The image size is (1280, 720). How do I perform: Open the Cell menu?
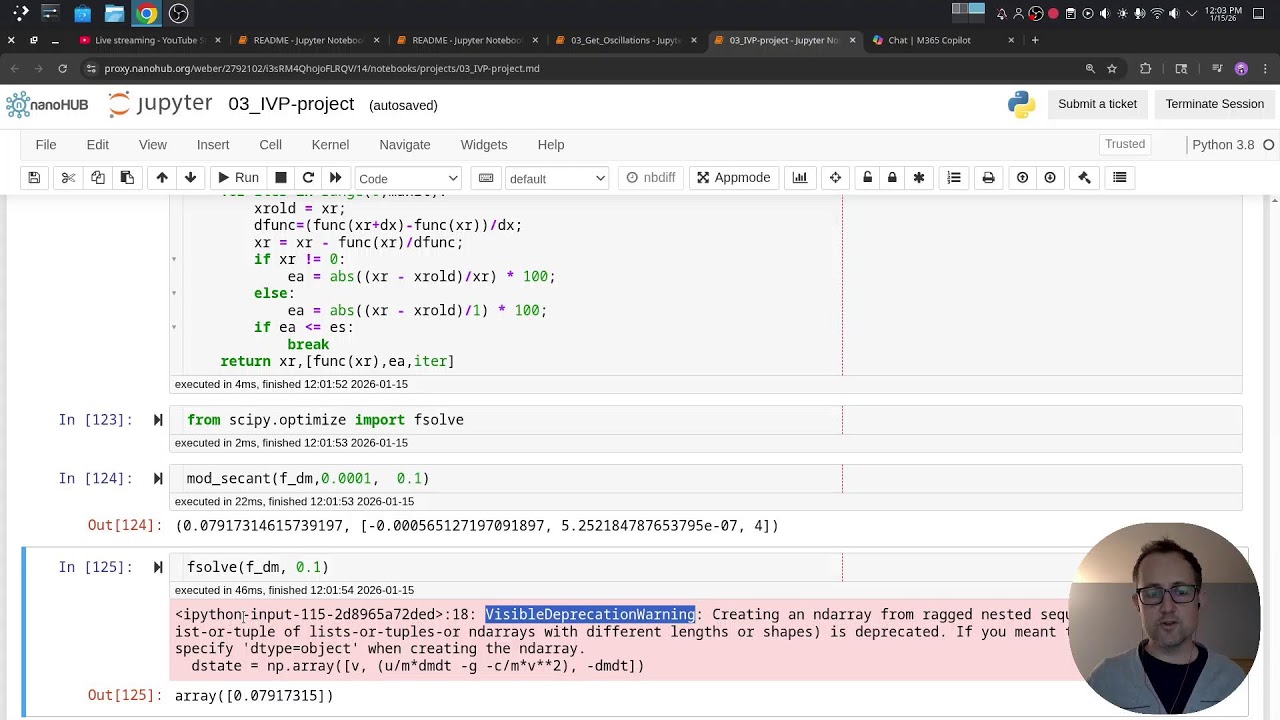point(270,145)
